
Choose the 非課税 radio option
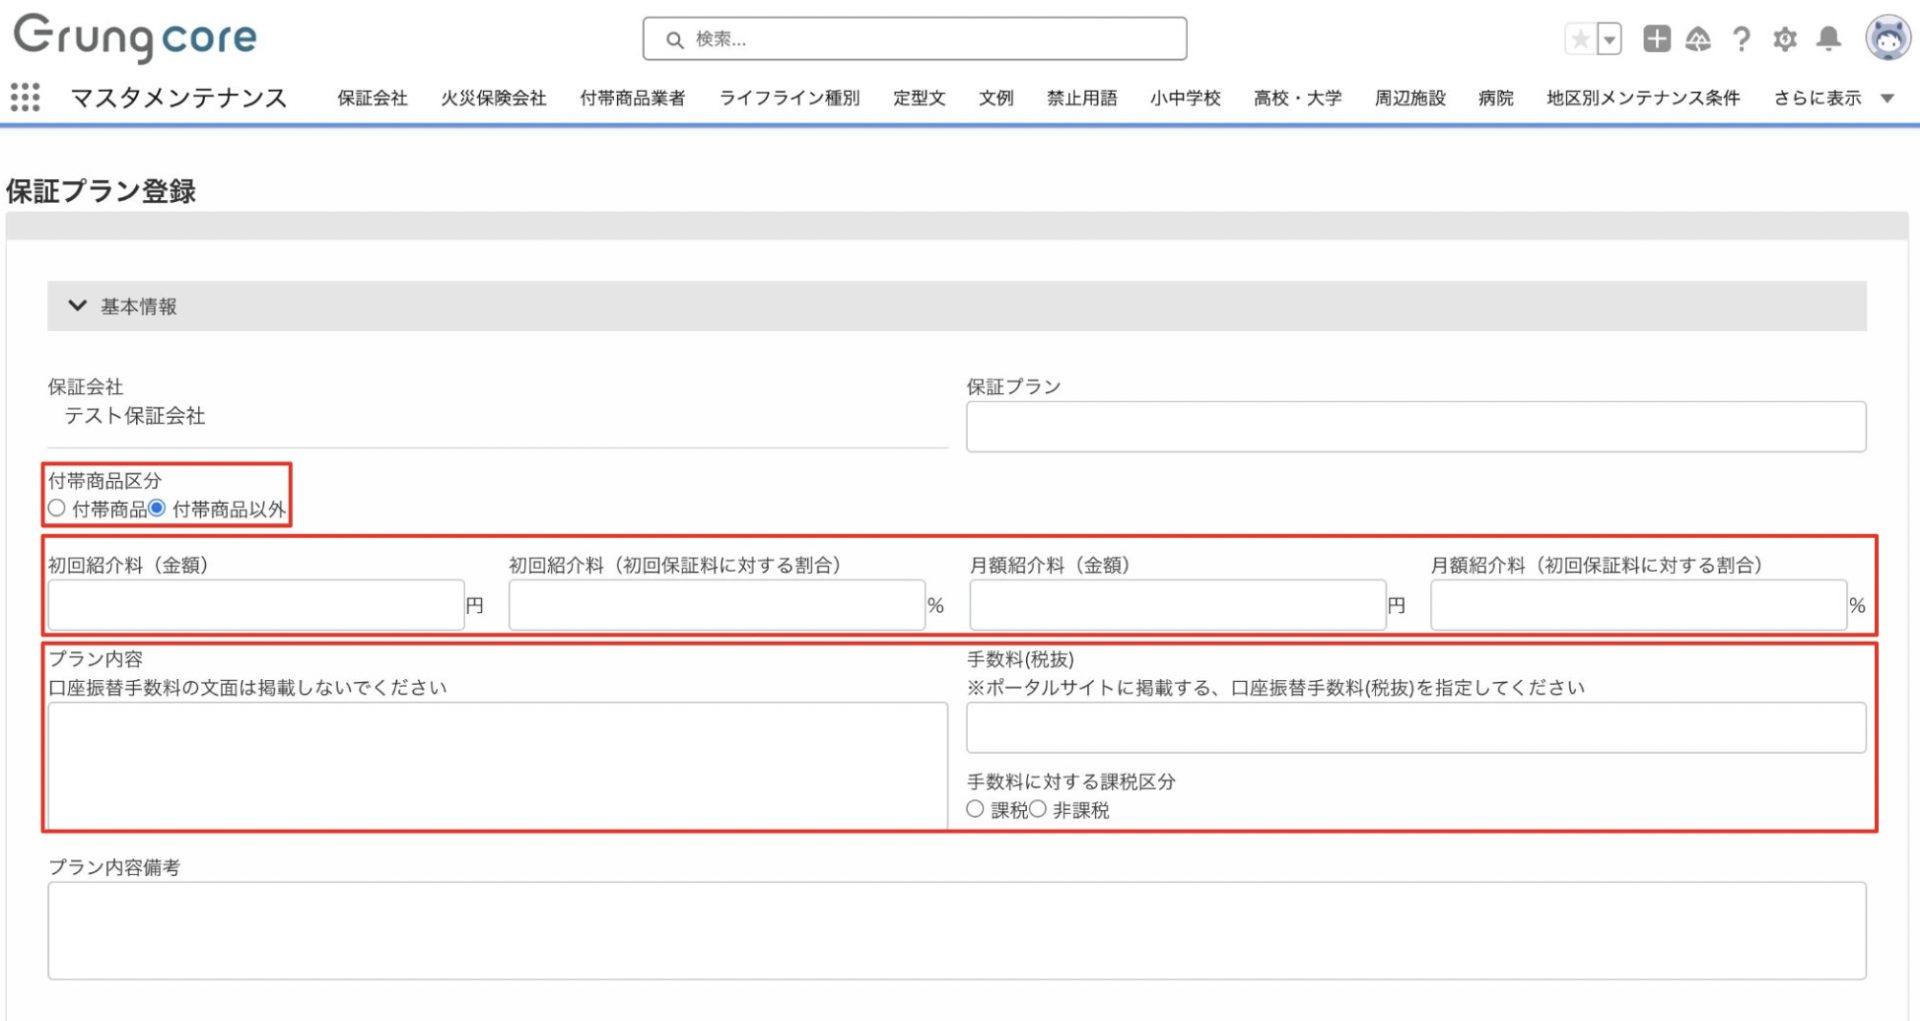pyautogui.click(x=1038, y=809)
